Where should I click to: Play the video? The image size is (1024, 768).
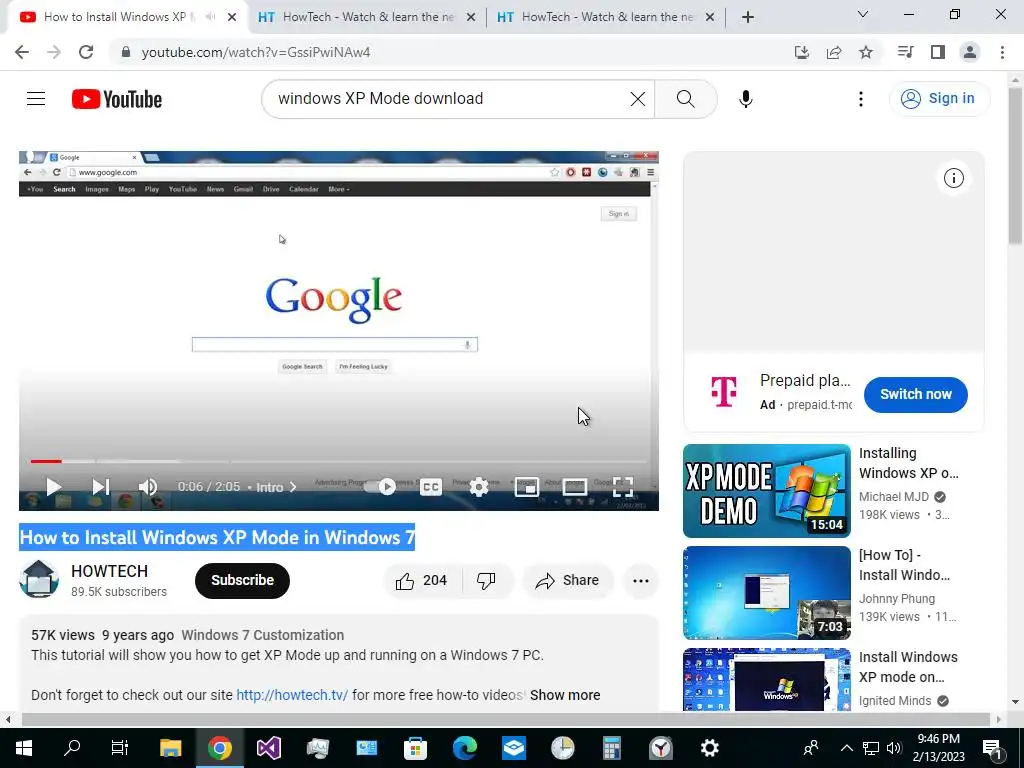54,487
